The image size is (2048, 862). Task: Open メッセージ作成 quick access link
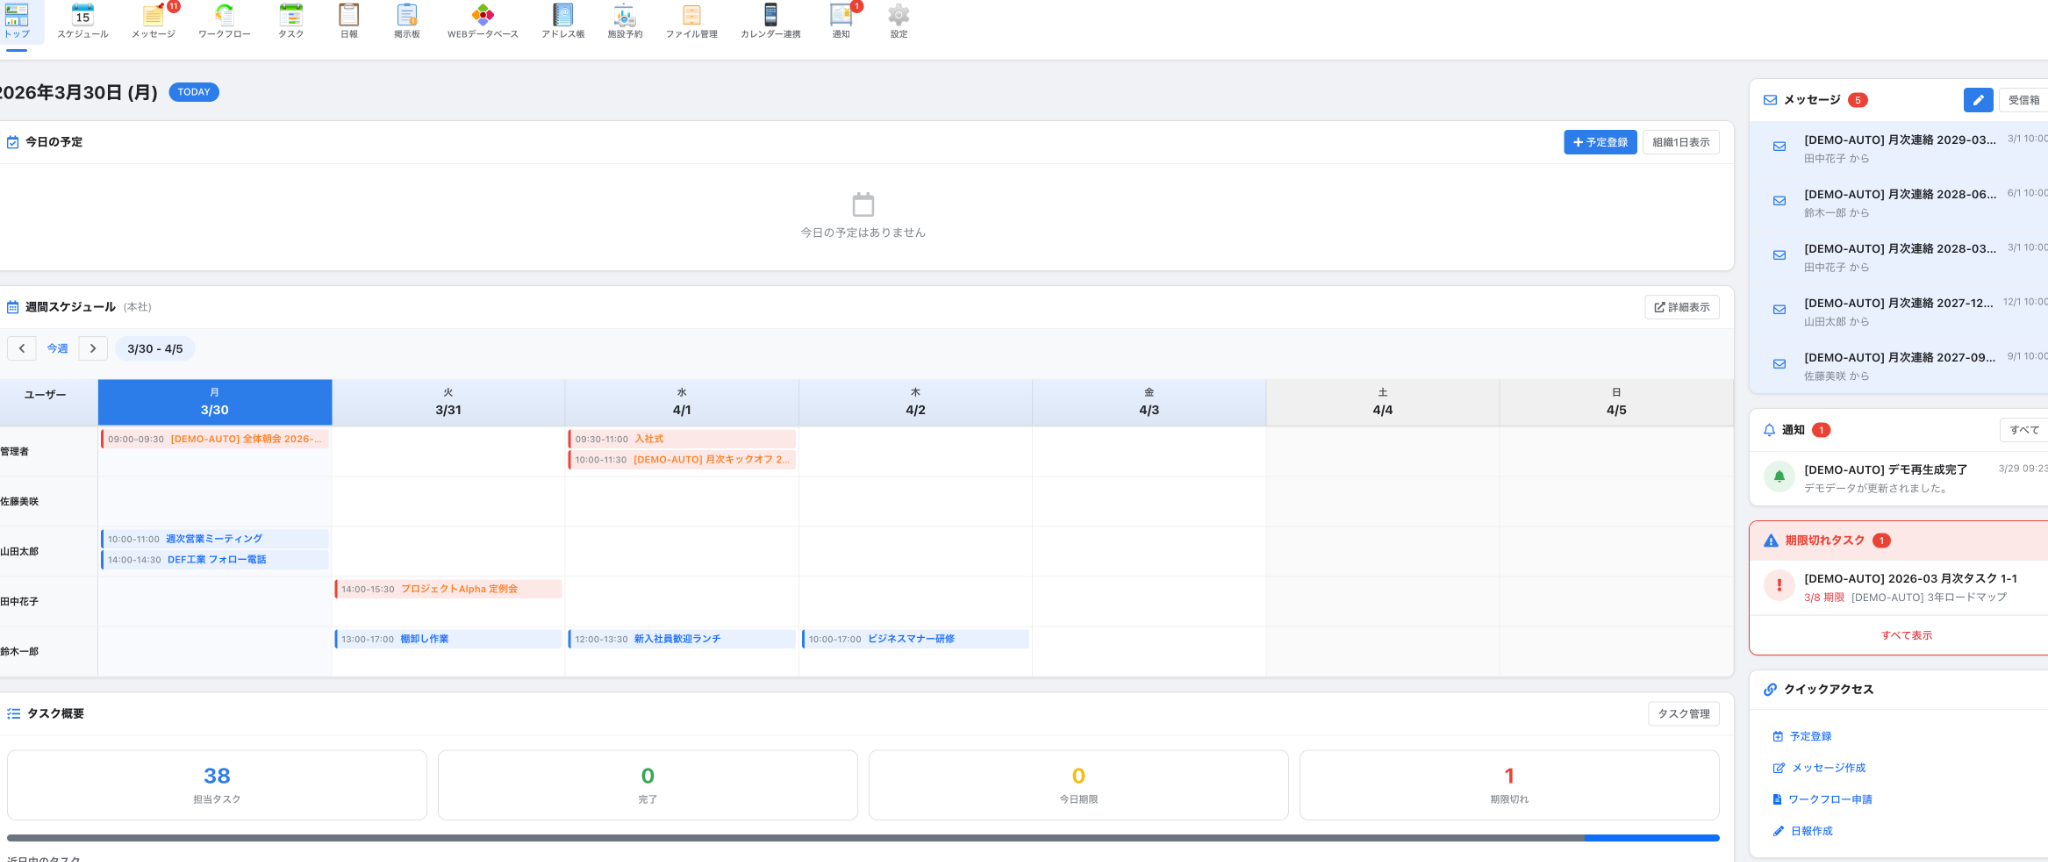point(1819,768)
